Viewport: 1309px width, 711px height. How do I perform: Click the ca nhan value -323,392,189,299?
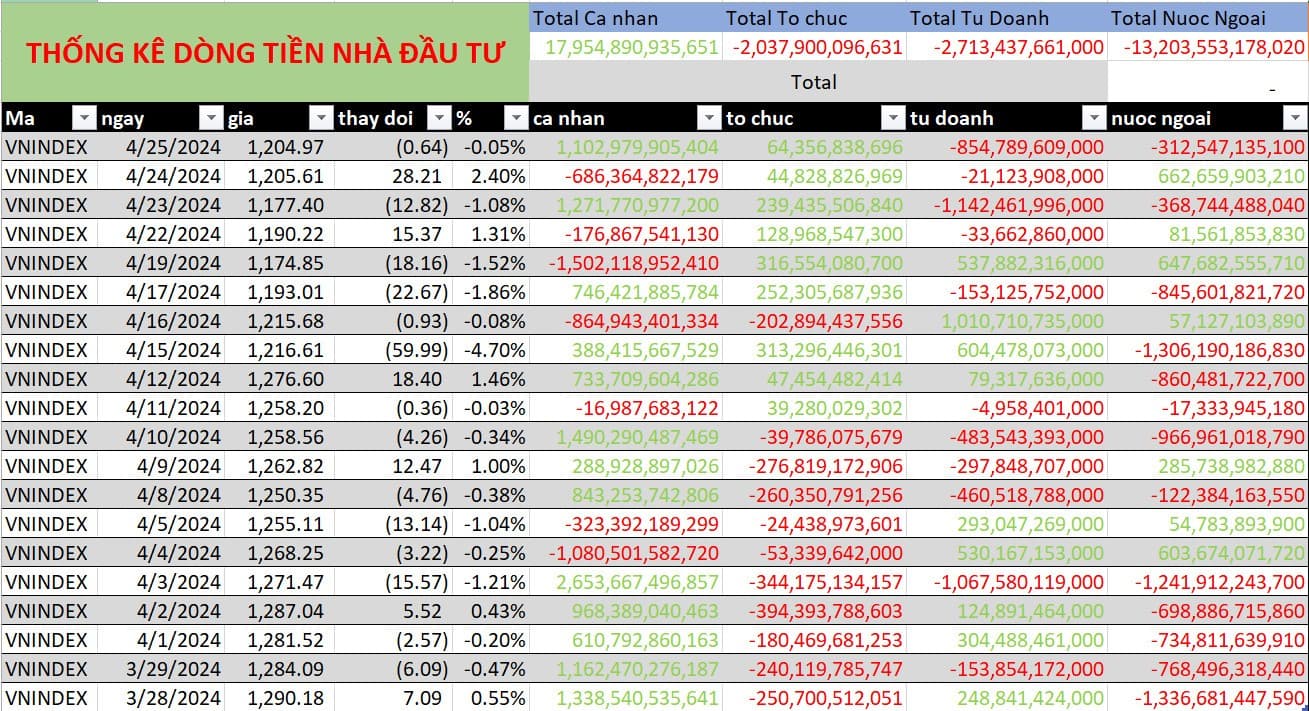point(642,524)
